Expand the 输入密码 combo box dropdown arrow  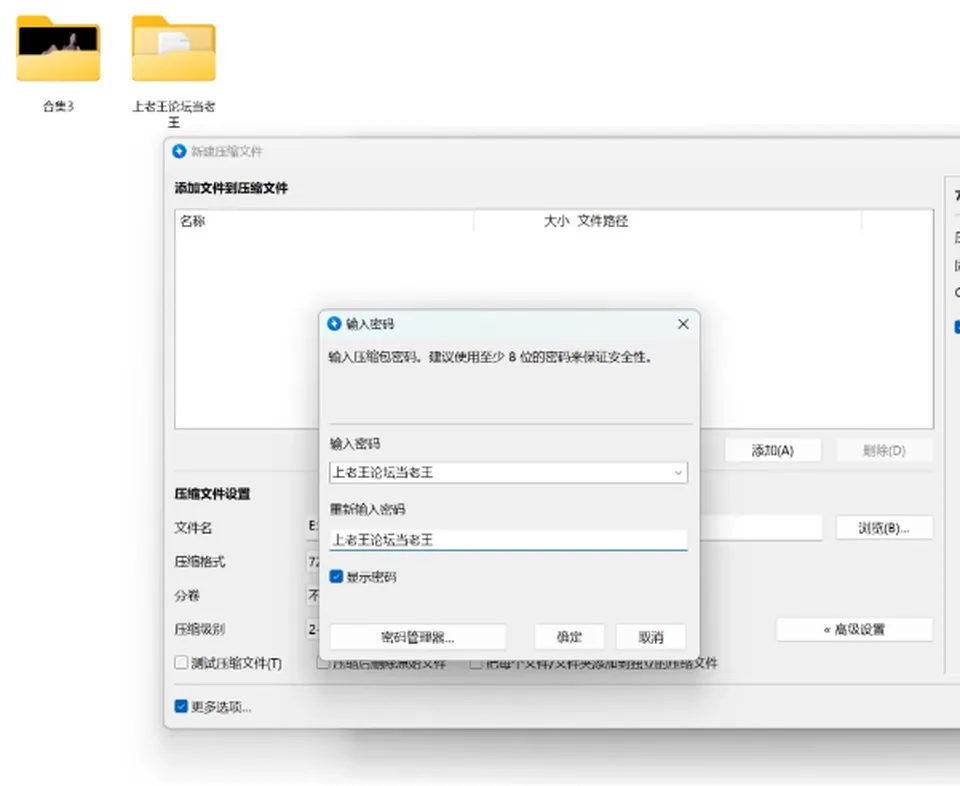(x=678, y=473)
